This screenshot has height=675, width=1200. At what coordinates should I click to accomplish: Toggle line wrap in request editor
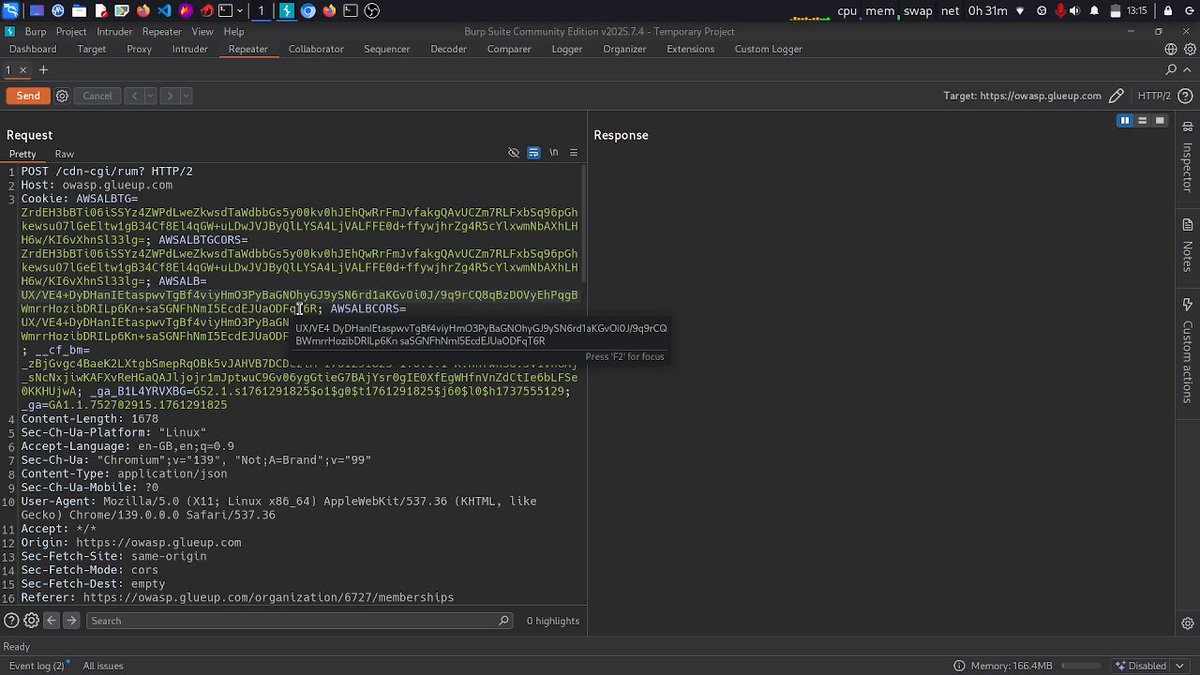coord(534,153)
